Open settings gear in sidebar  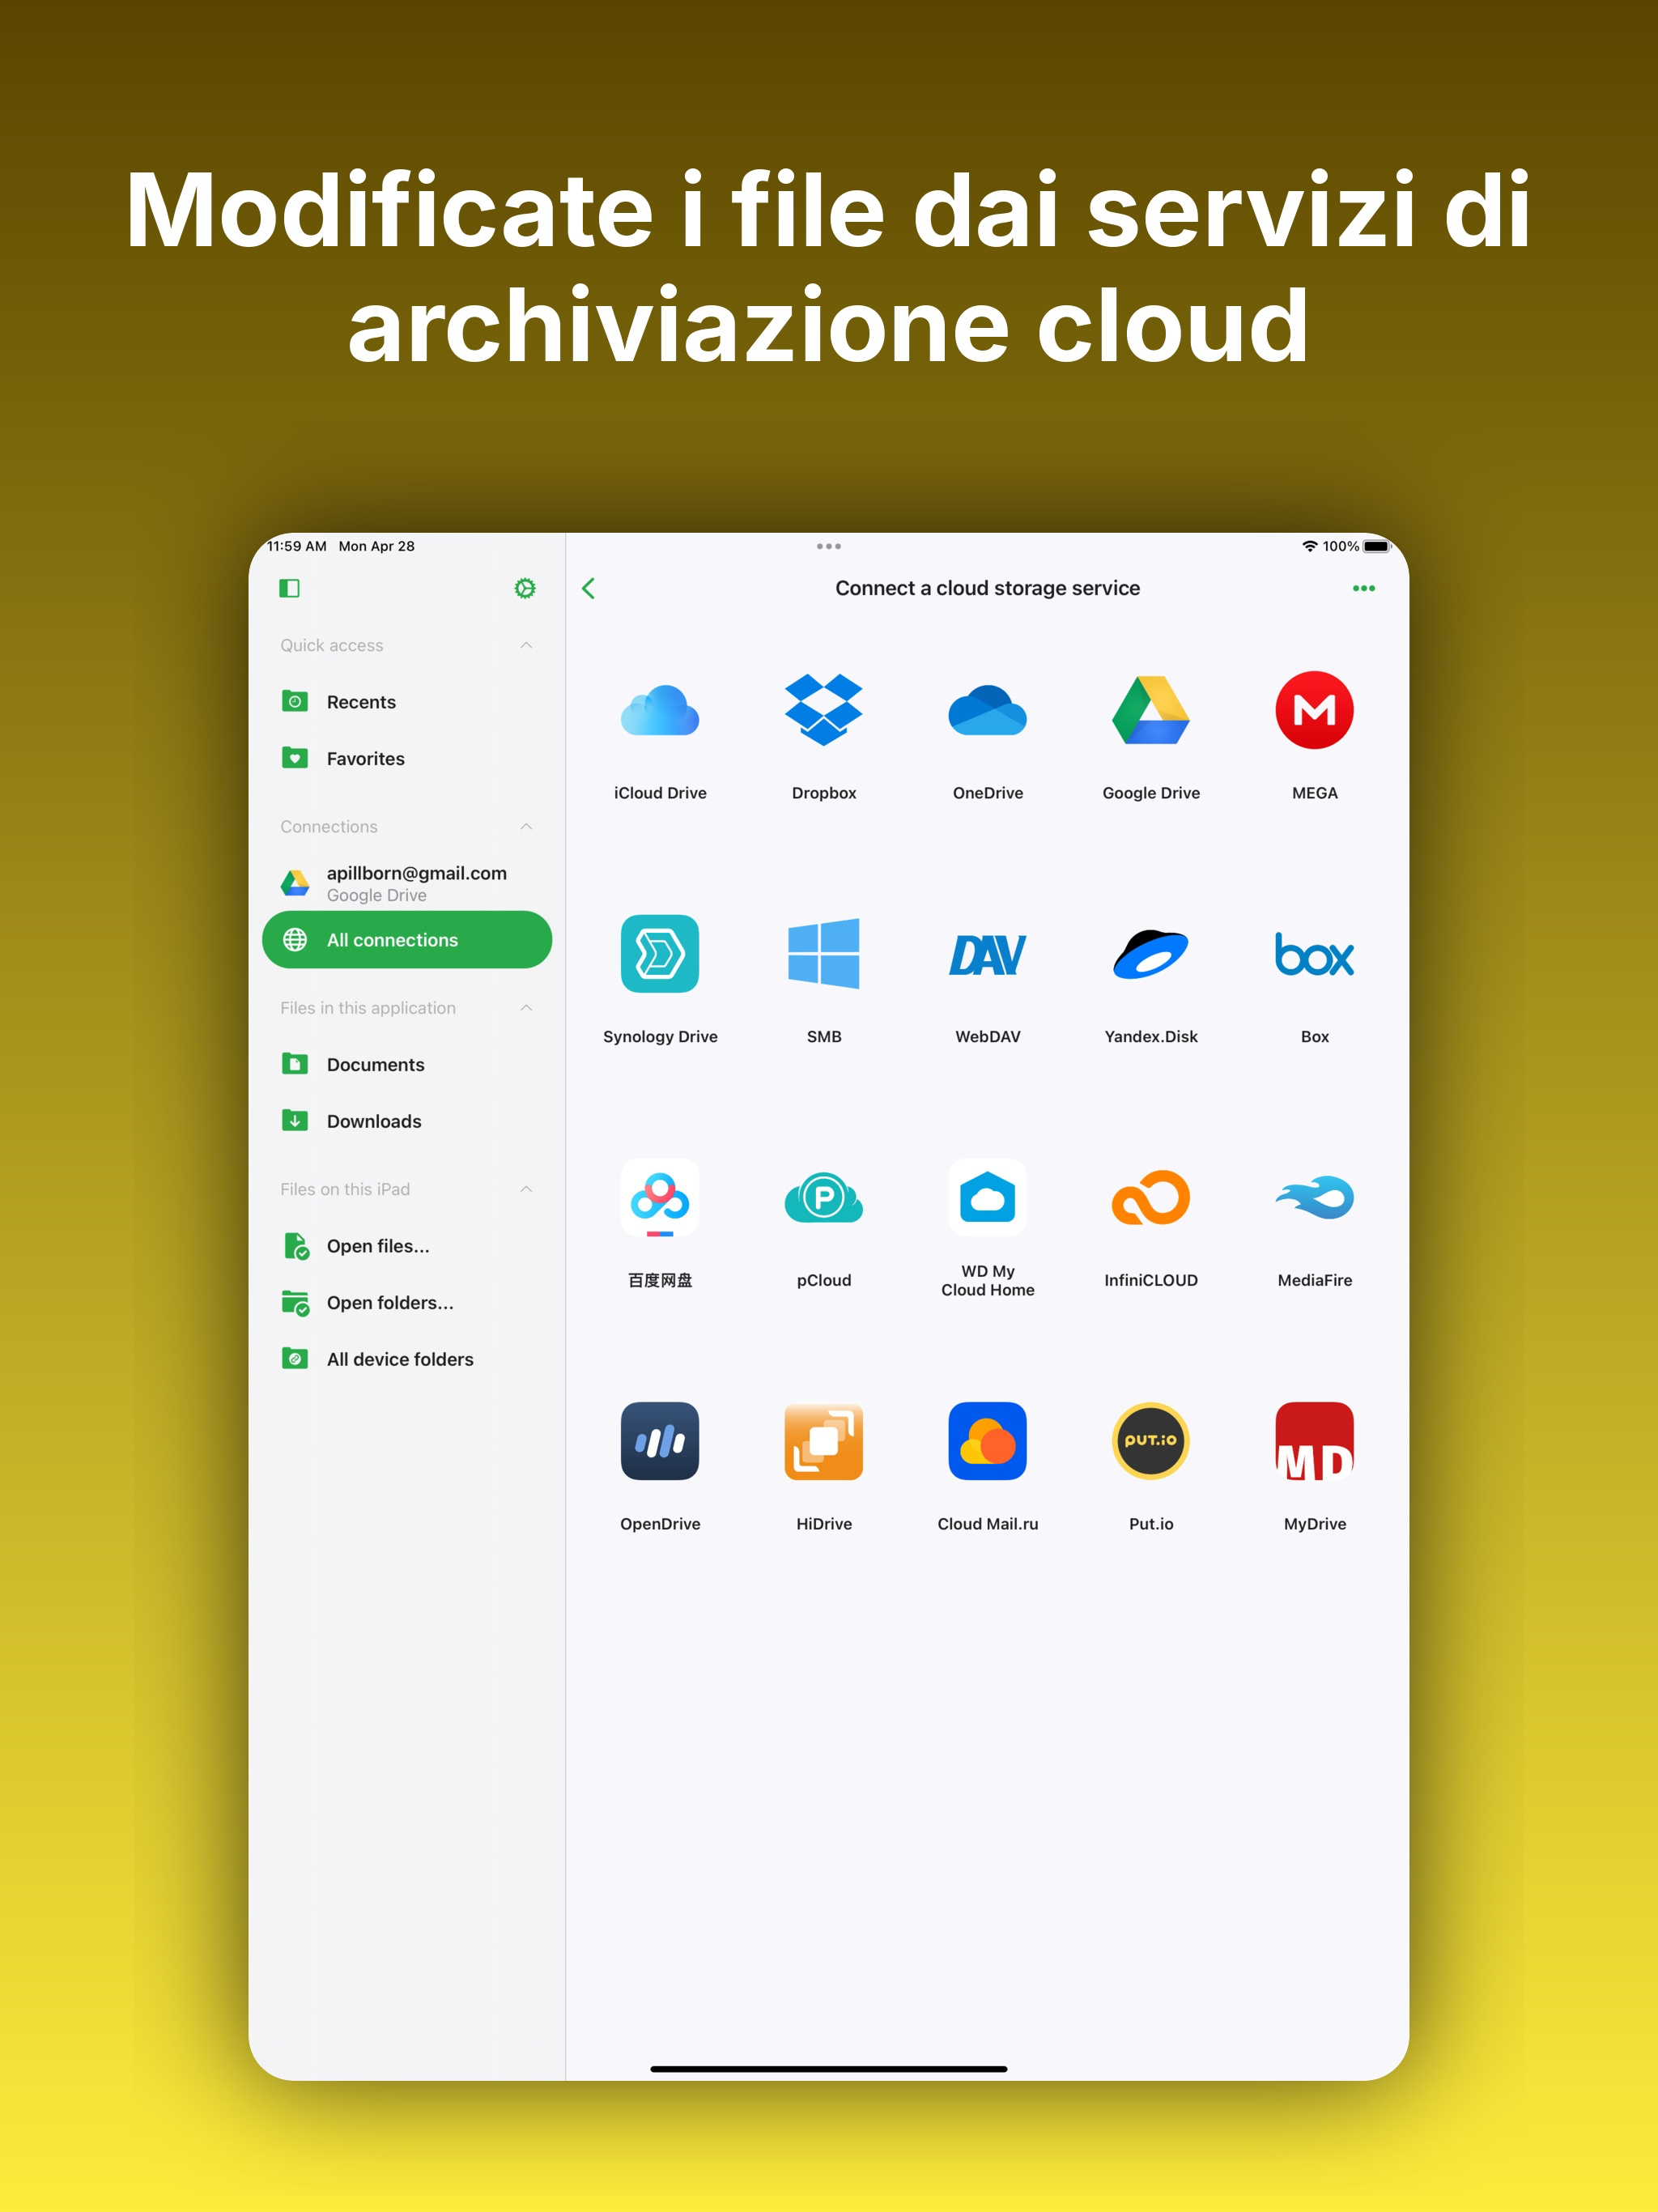pos(525,588)
